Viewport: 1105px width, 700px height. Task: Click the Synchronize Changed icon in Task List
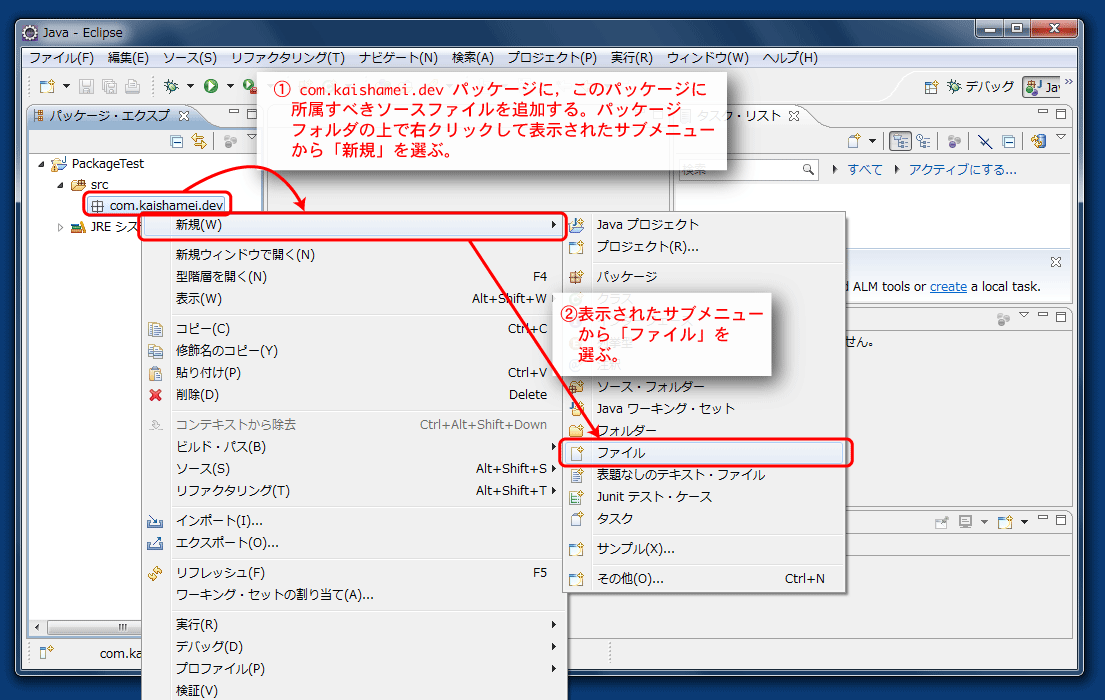(1038, 141)
